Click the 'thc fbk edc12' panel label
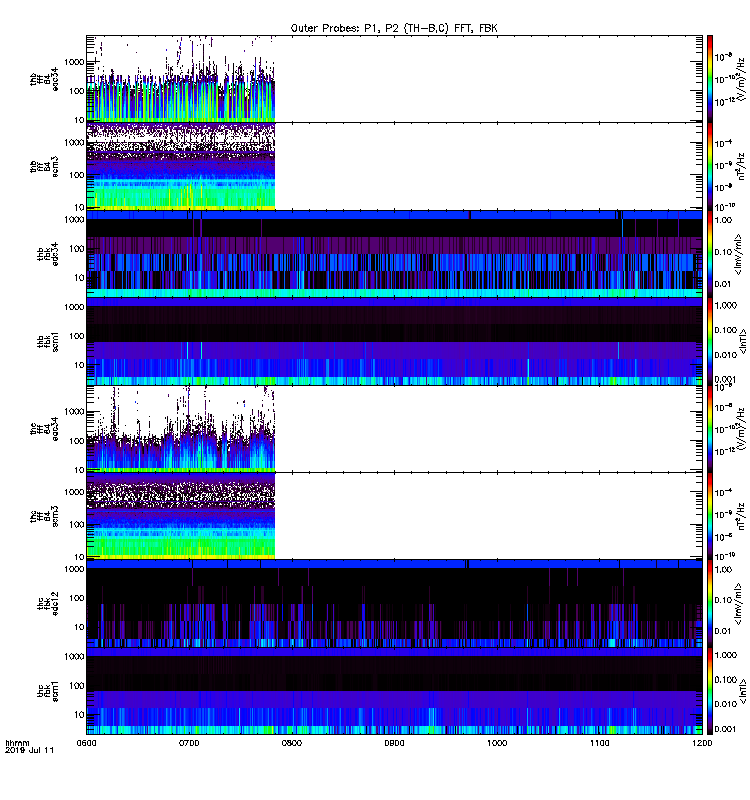 coord(48,604)
